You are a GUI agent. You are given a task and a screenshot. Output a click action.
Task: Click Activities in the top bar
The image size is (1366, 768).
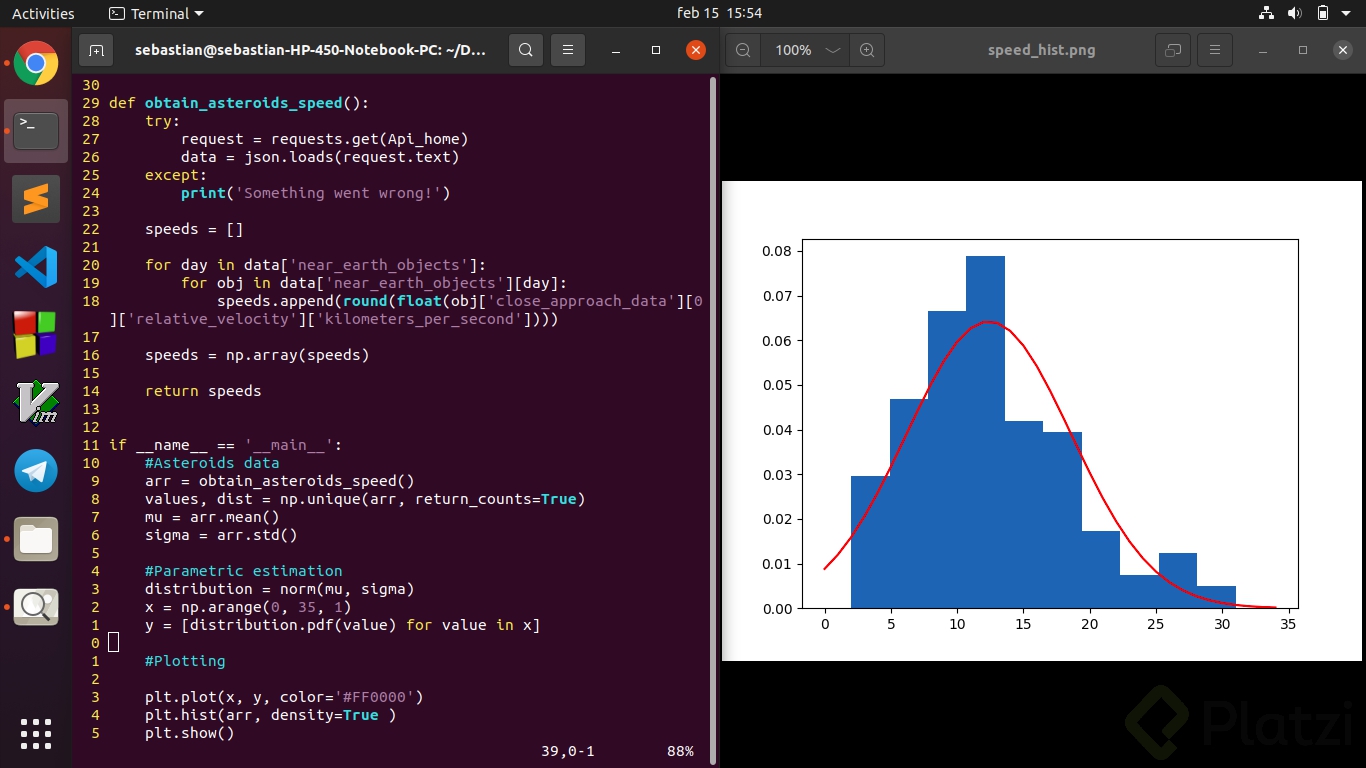(43, 13)
